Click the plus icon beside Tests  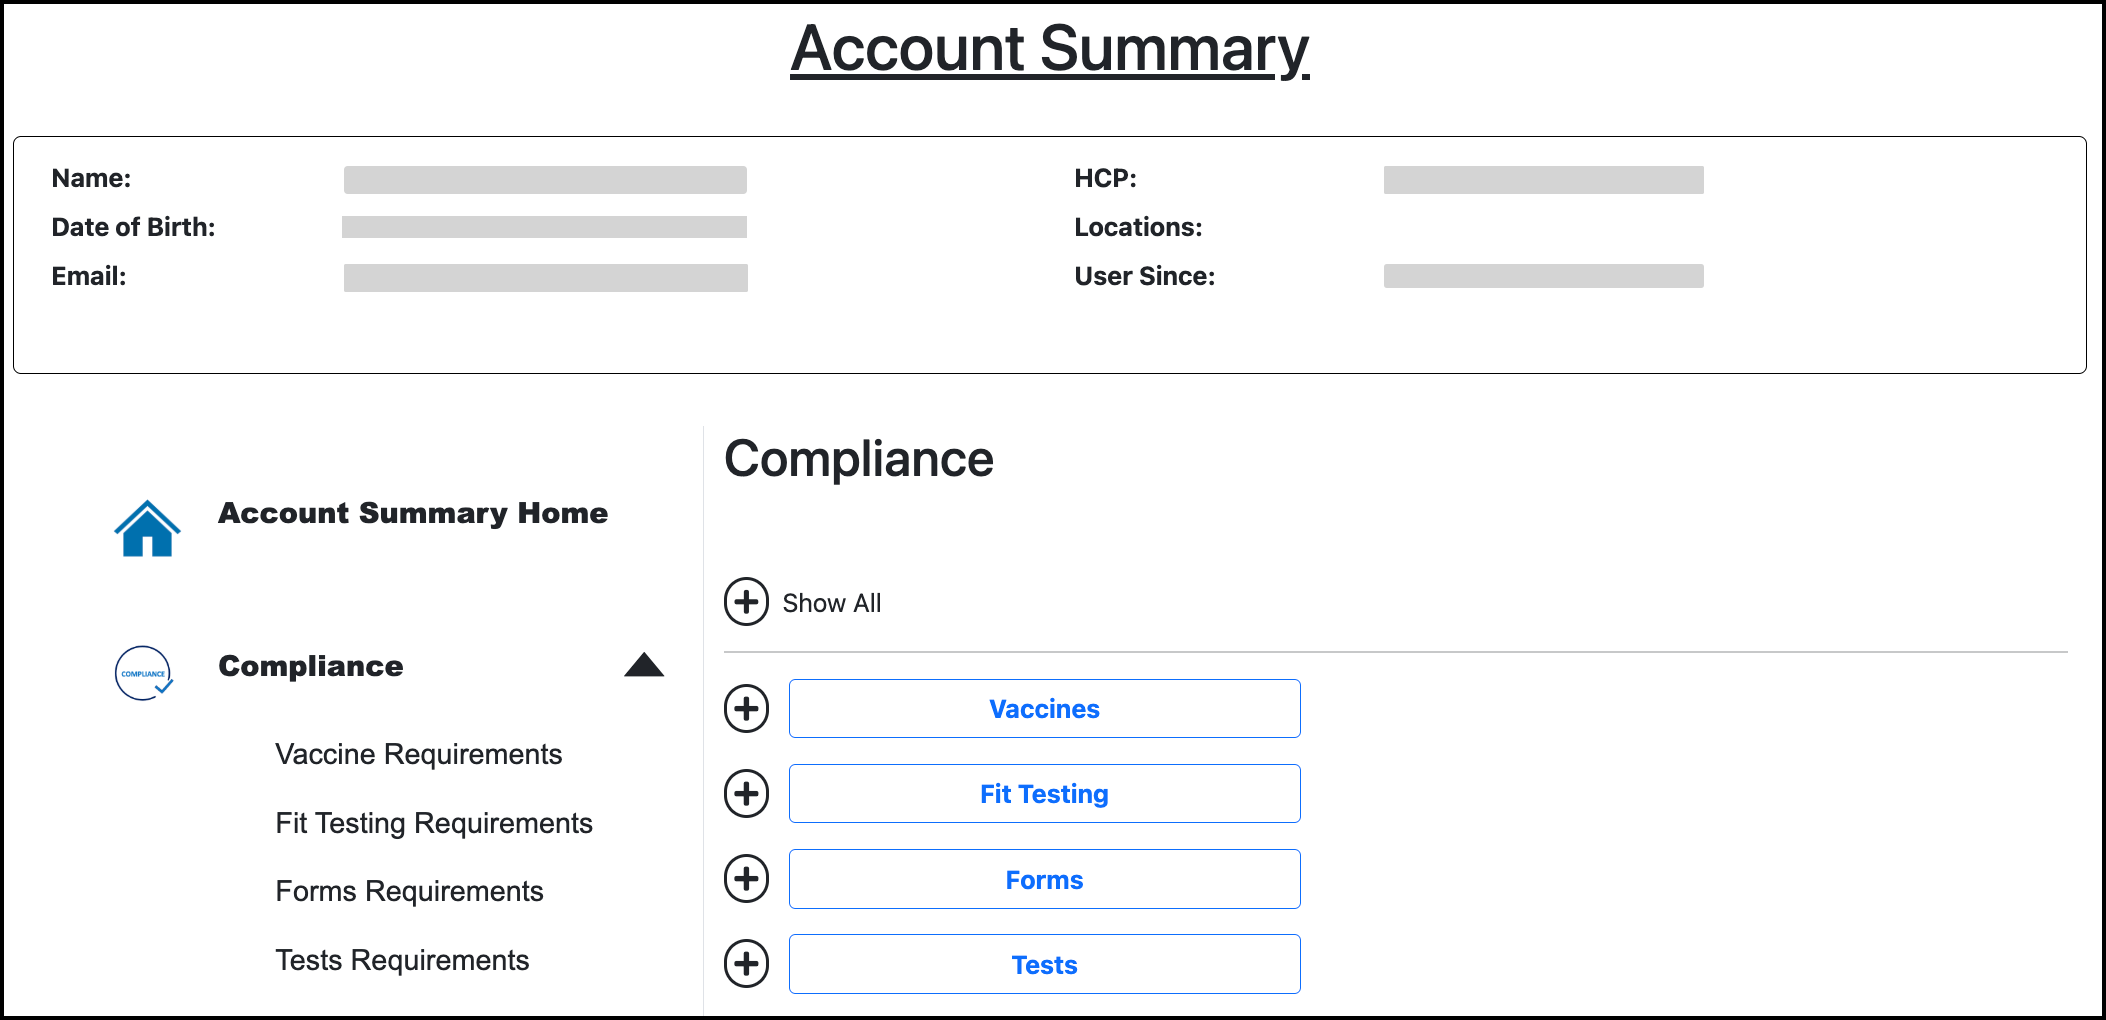click(746, 964)
